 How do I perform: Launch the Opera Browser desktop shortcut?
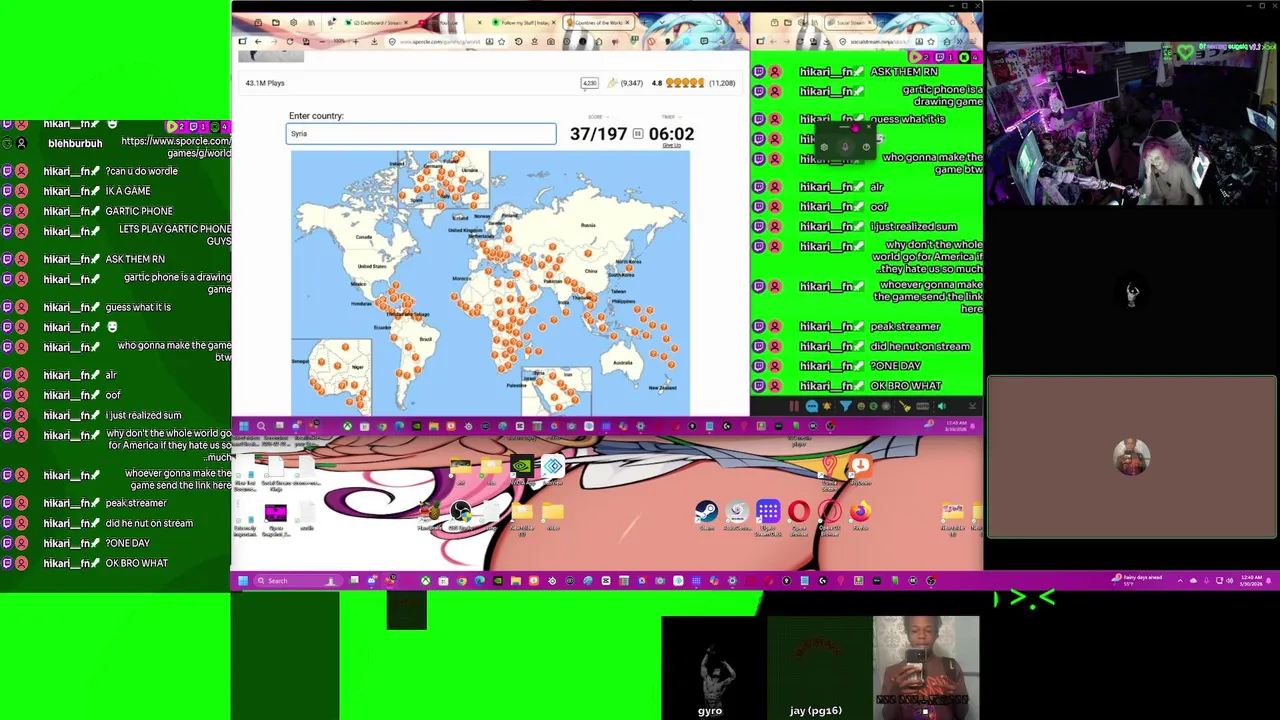tap(798, 517)
